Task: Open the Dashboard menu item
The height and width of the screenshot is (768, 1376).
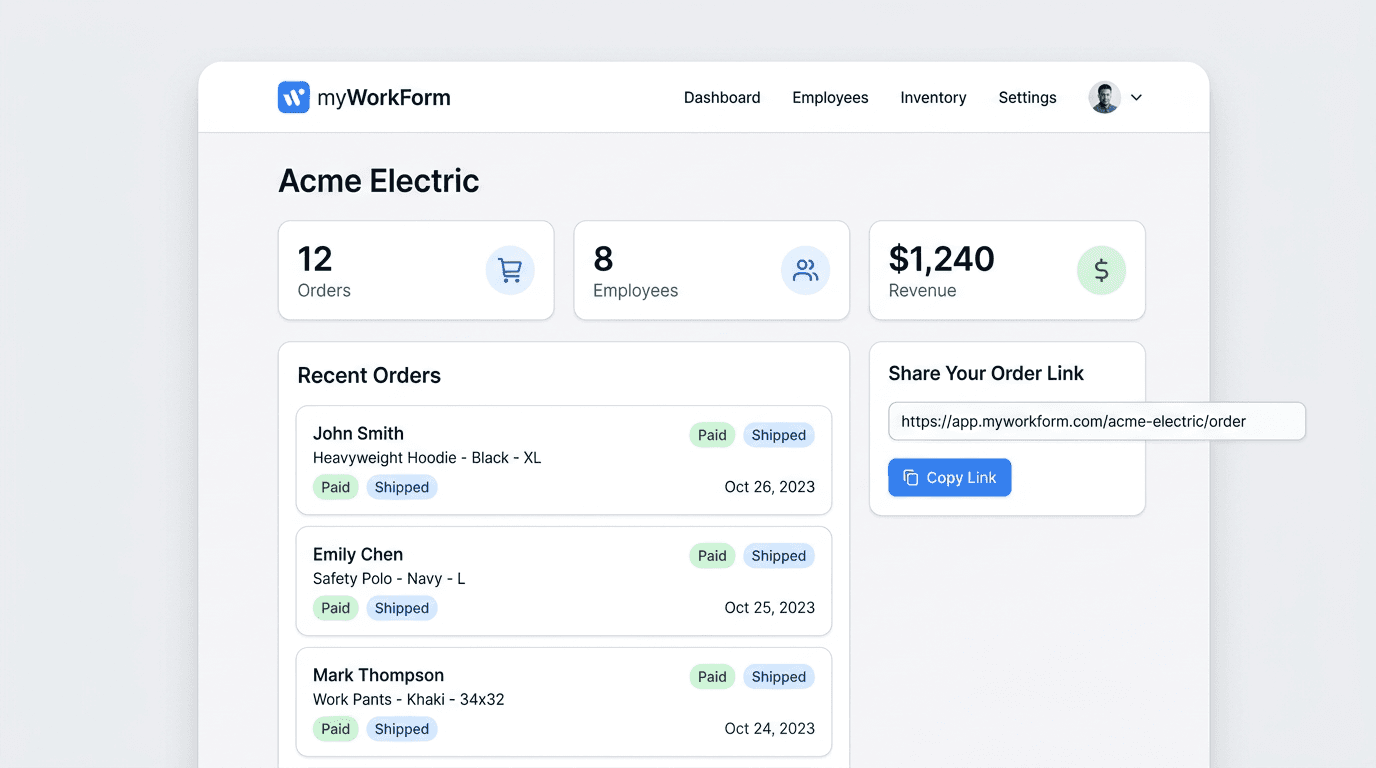Action: coord(722,97)
